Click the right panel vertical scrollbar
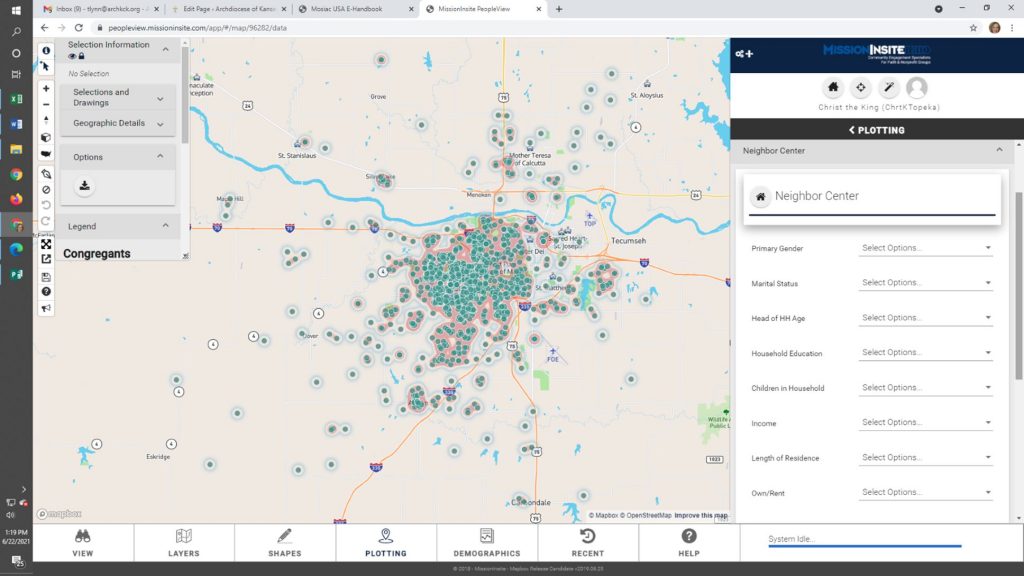Screen dimensions: 1024x576 tap(1019, 286)
